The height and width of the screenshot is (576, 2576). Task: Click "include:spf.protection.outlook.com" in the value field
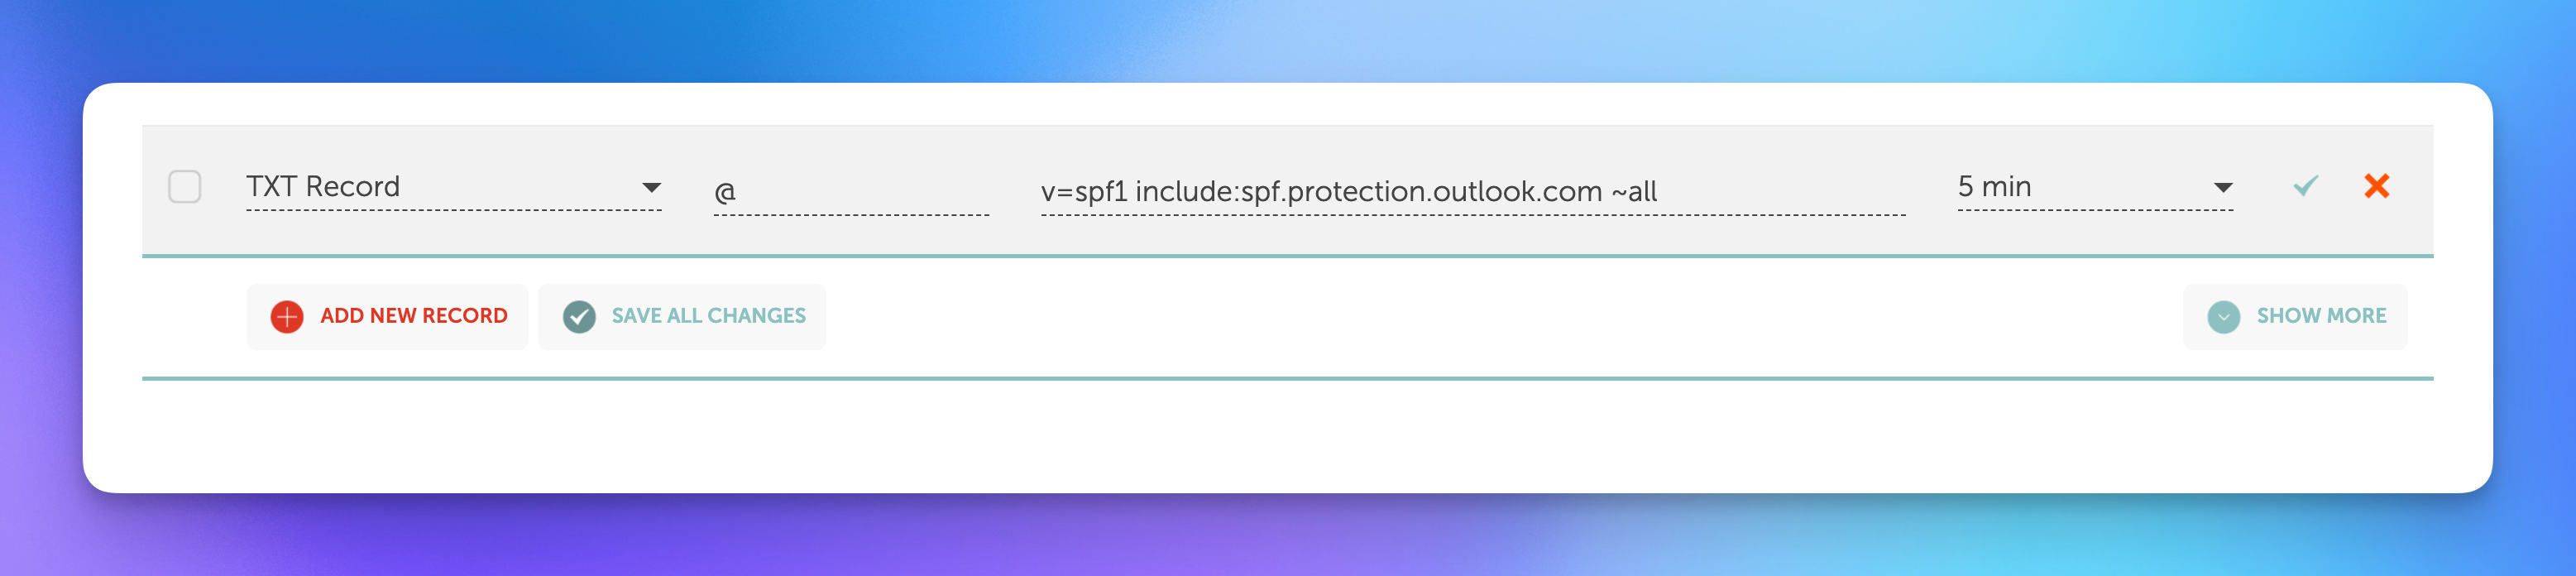(x=1368, y=191)
